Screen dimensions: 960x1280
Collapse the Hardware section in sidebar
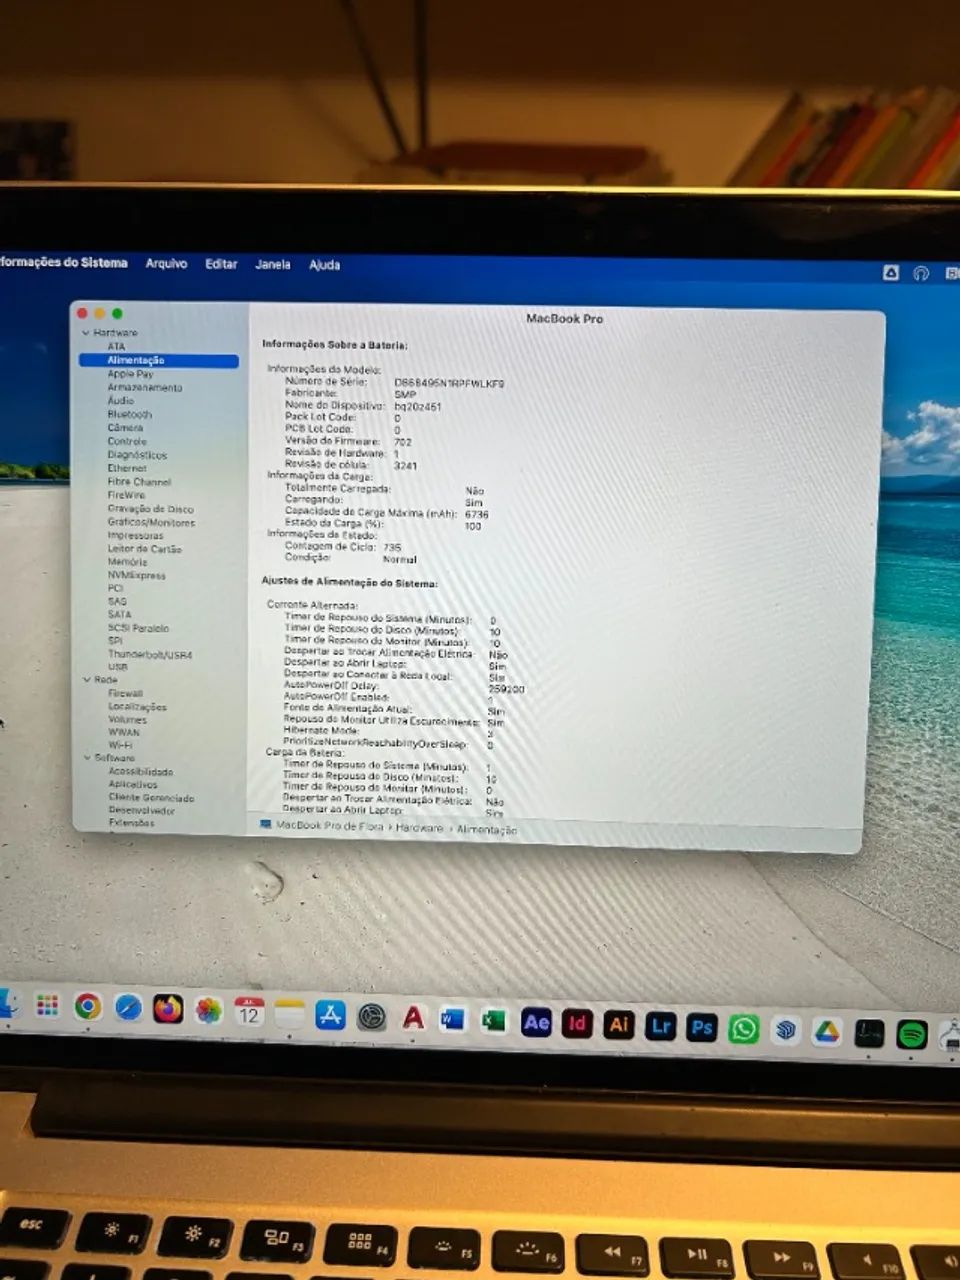click(86, 333)
